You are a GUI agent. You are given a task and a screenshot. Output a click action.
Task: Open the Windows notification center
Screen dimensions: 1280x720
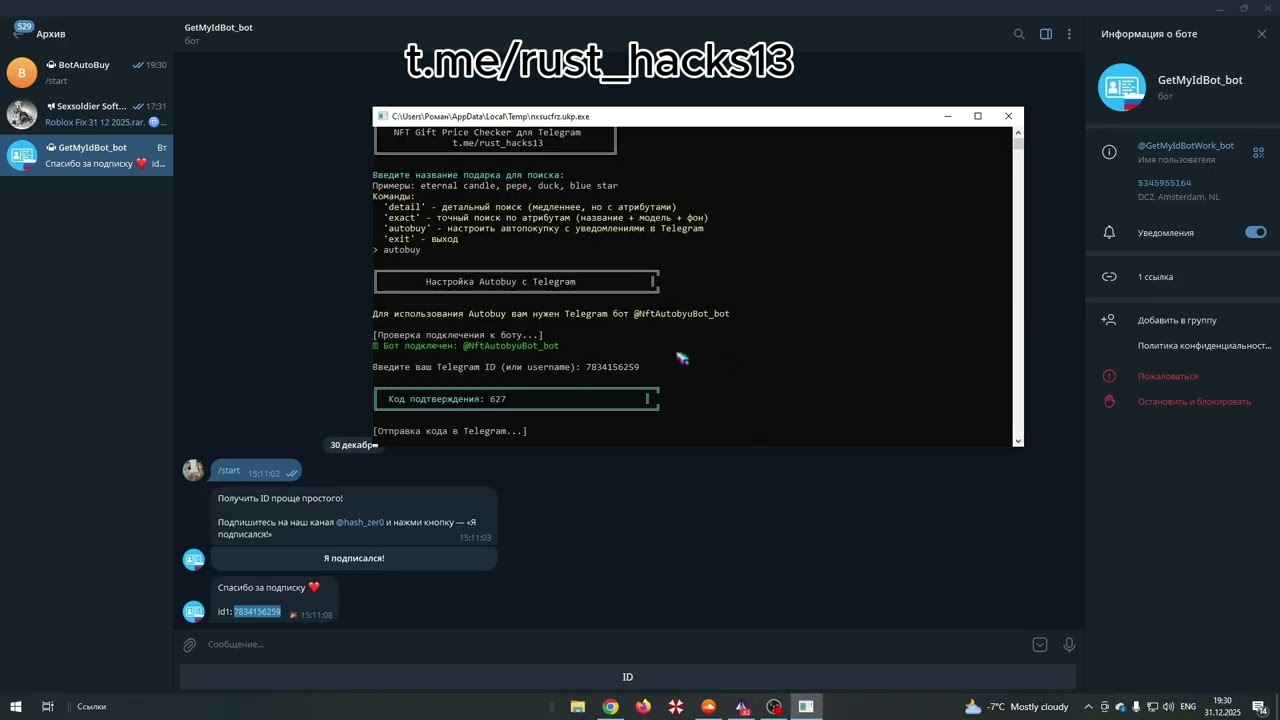point(1260,706)
